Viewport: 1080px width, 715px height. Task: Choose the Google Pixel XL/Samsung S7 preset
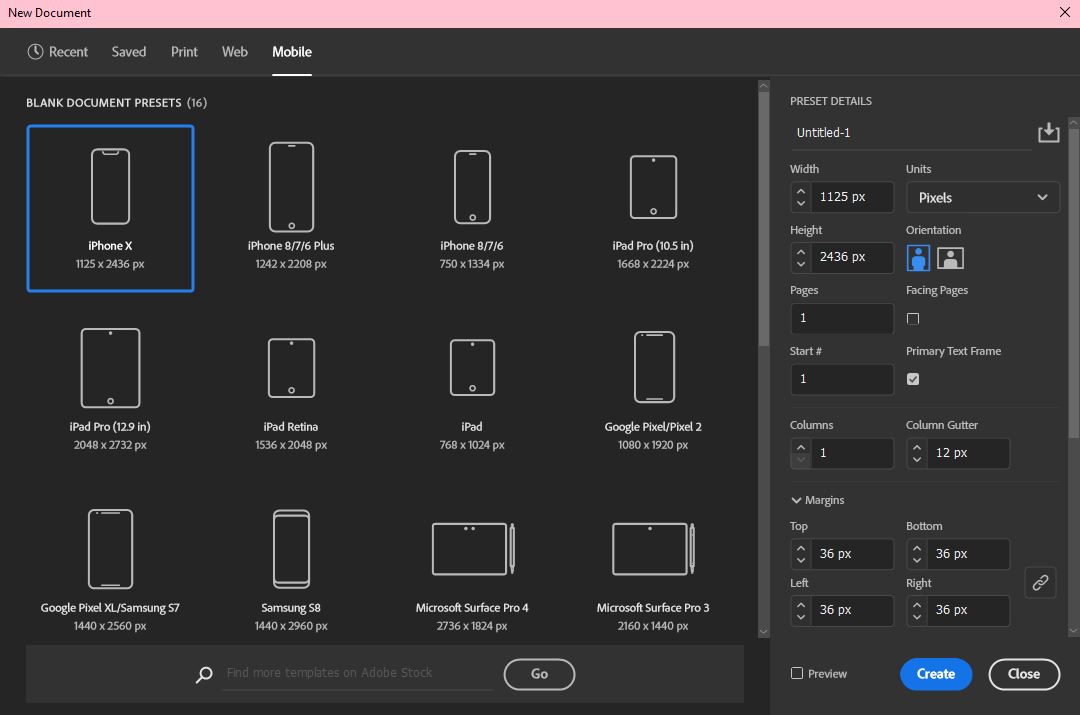click(x=110, y=569)
